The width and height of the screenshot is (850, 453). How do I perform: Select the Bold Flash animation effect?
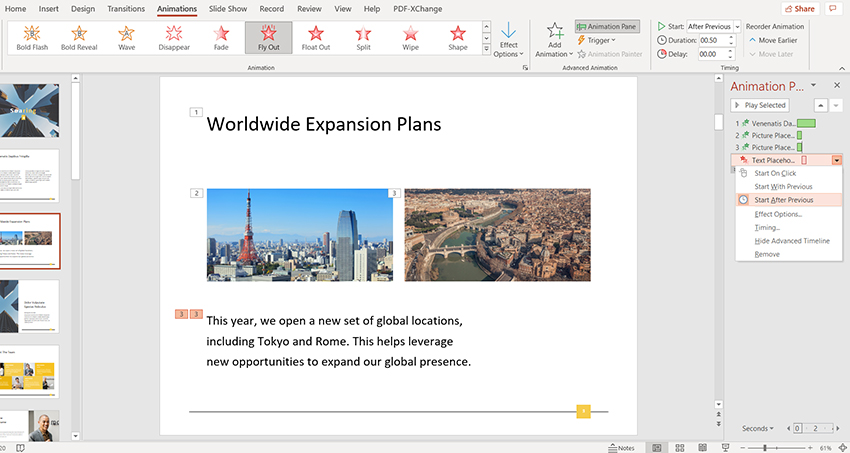click(x=31, y=38)
